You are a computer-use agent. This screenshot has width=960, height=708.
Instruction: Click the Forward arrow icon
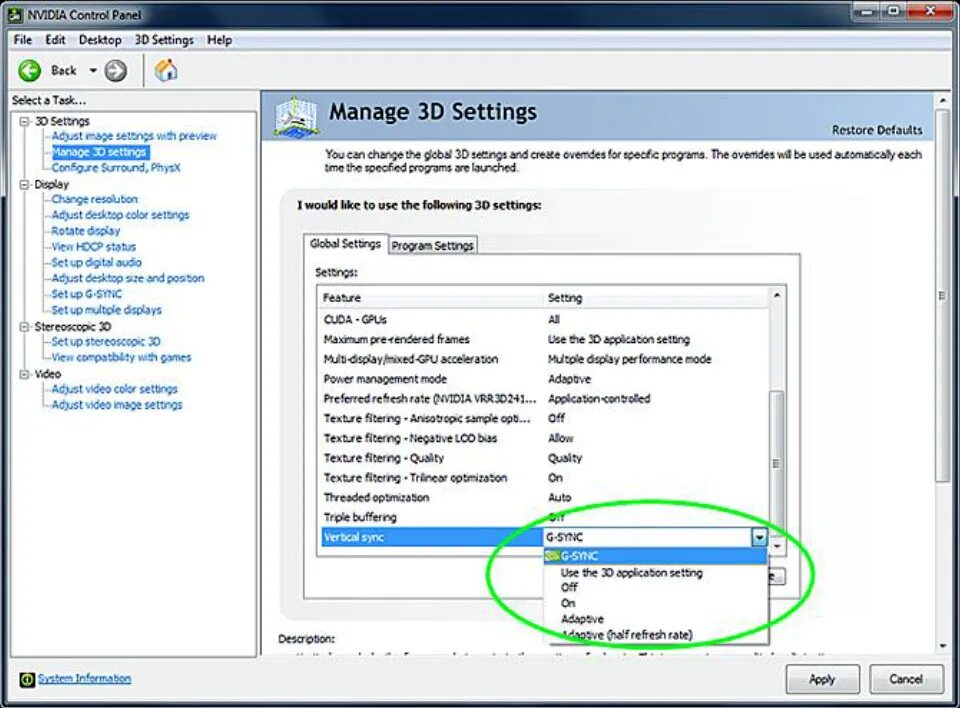(x=115, y=71)
